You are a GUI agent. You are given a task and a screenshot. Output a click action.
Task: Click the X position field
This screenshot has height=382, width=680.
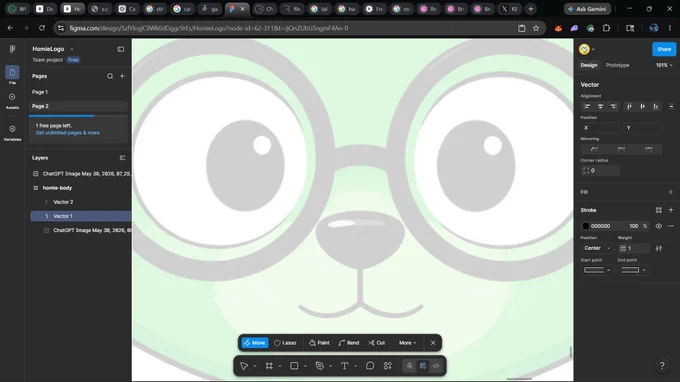pyautogui.click(x=600, y=128)
